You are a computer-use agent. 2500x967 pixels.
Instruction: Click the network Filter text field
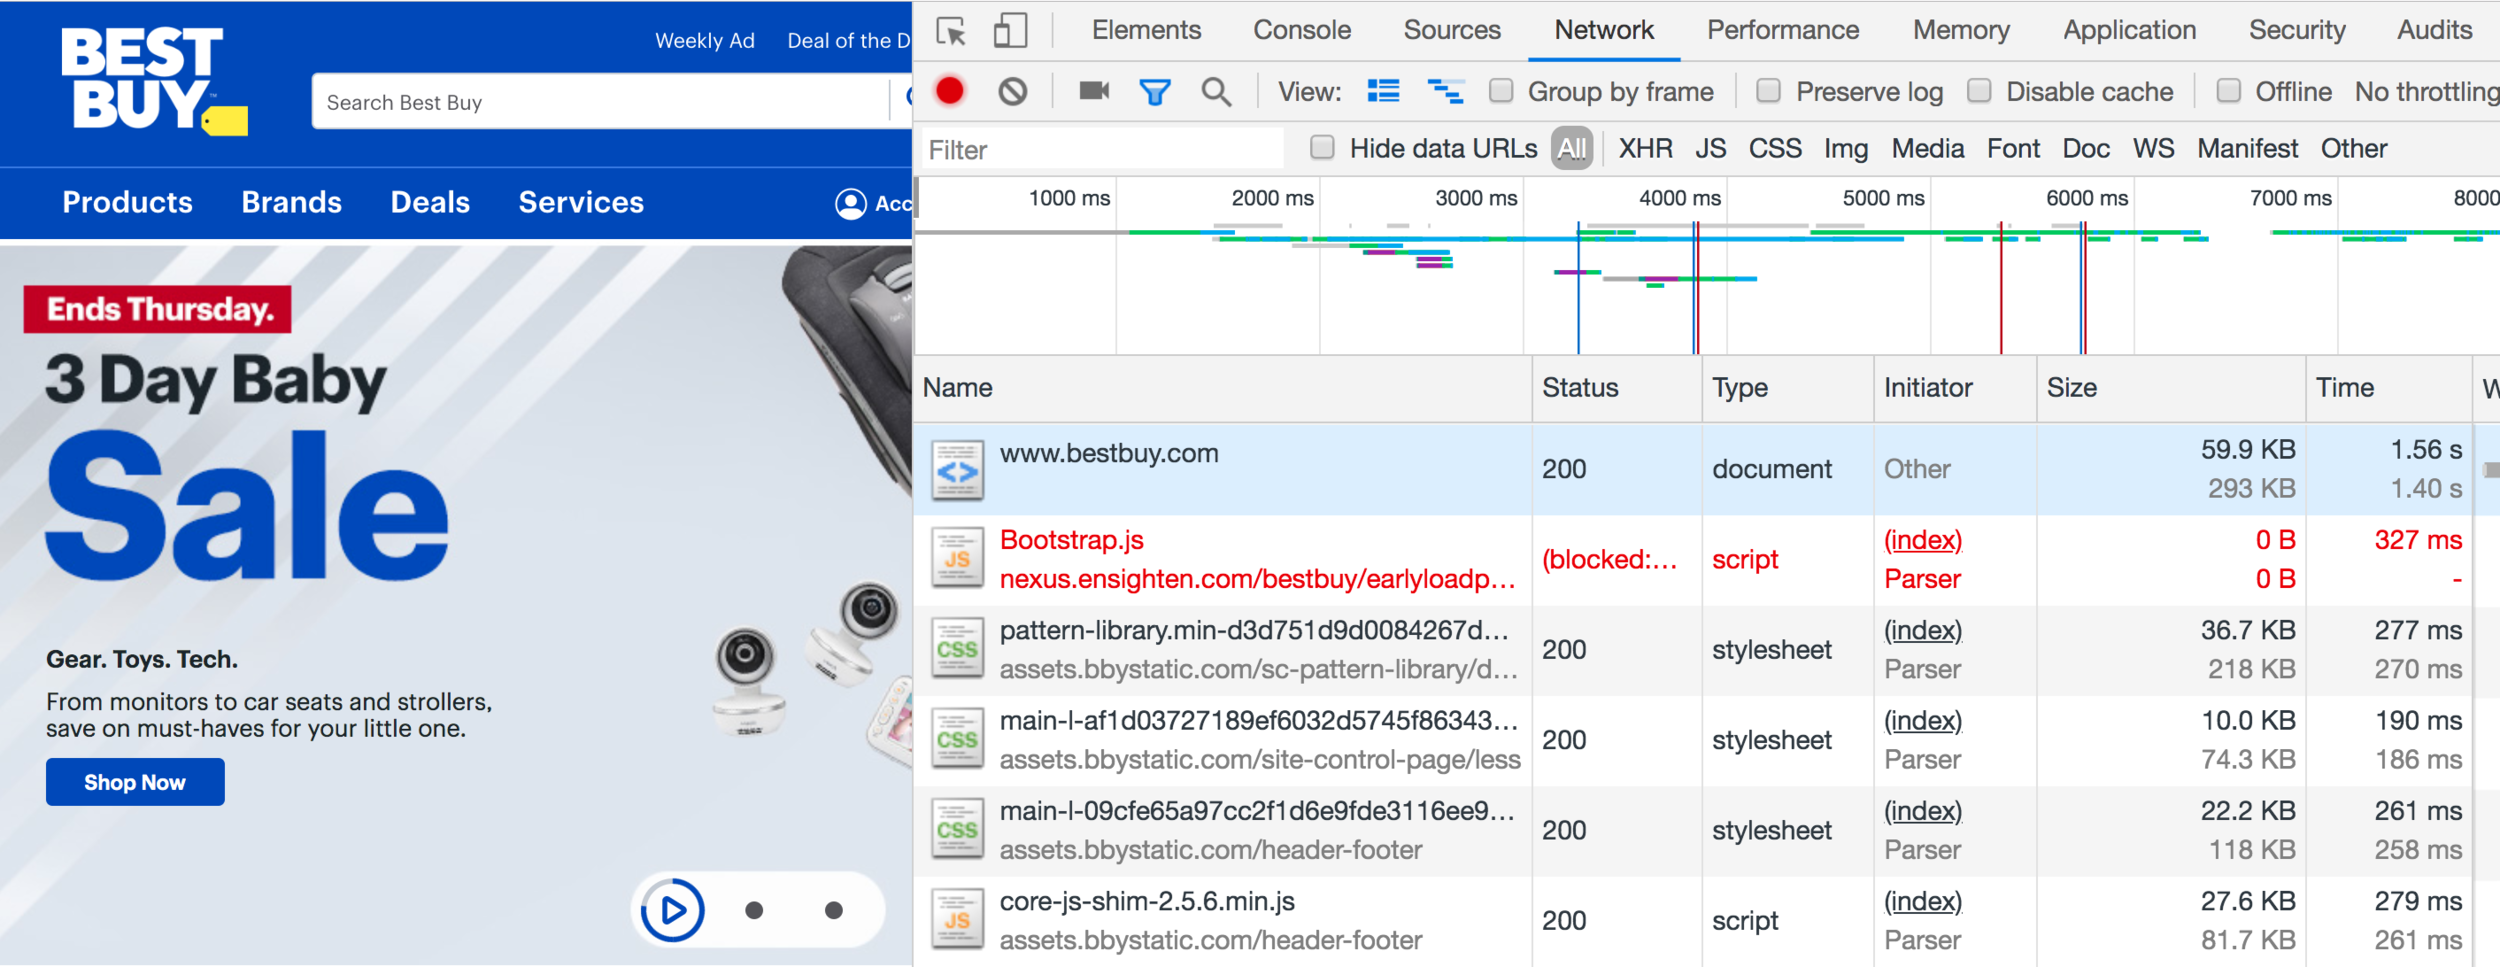(x=1103, y=150)
